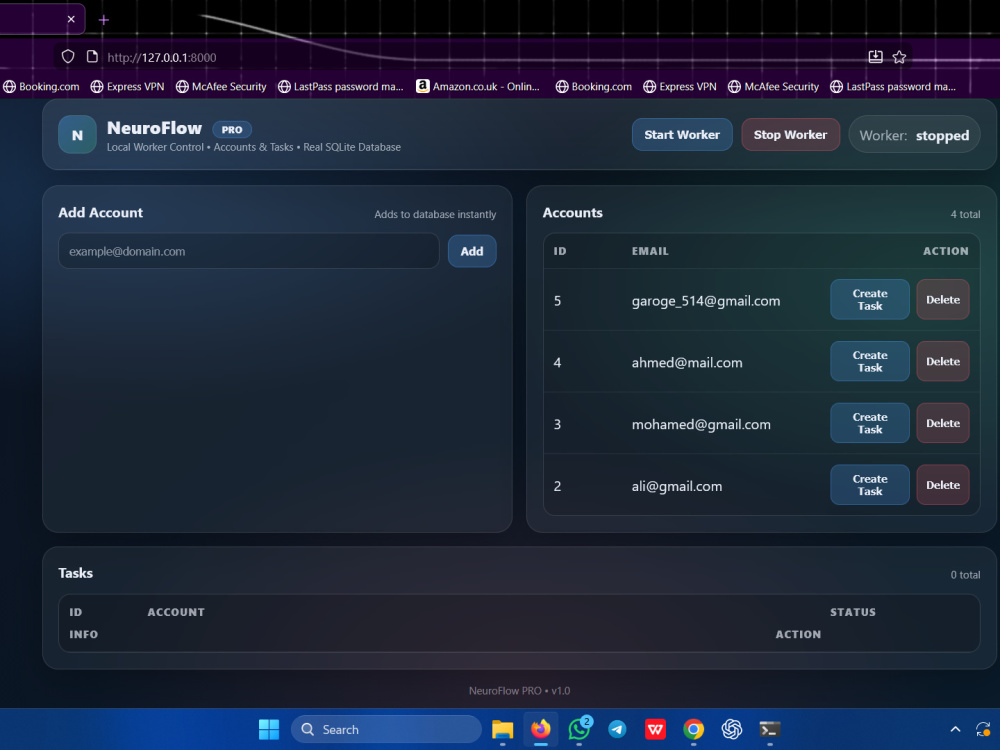Click the Stop Worker button

point(790,135)
